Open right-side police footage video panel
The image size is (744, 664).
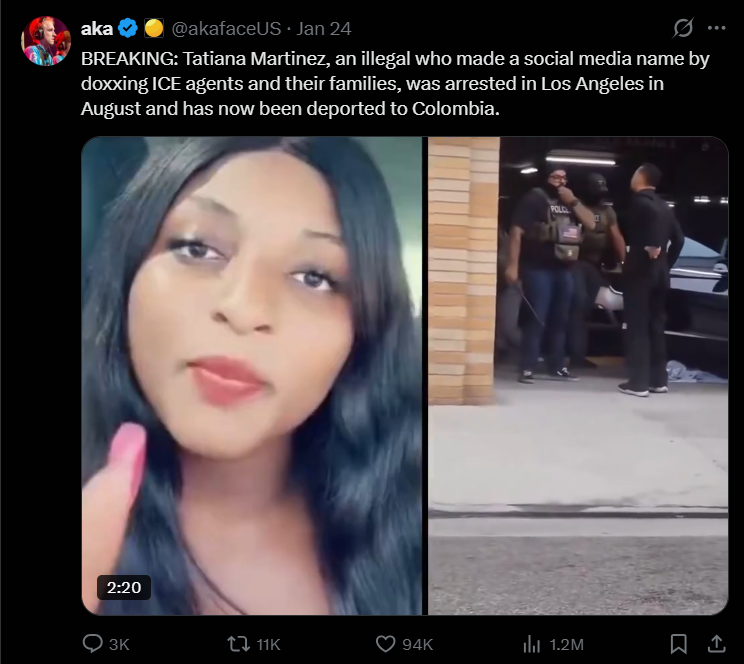coord(578,375)
